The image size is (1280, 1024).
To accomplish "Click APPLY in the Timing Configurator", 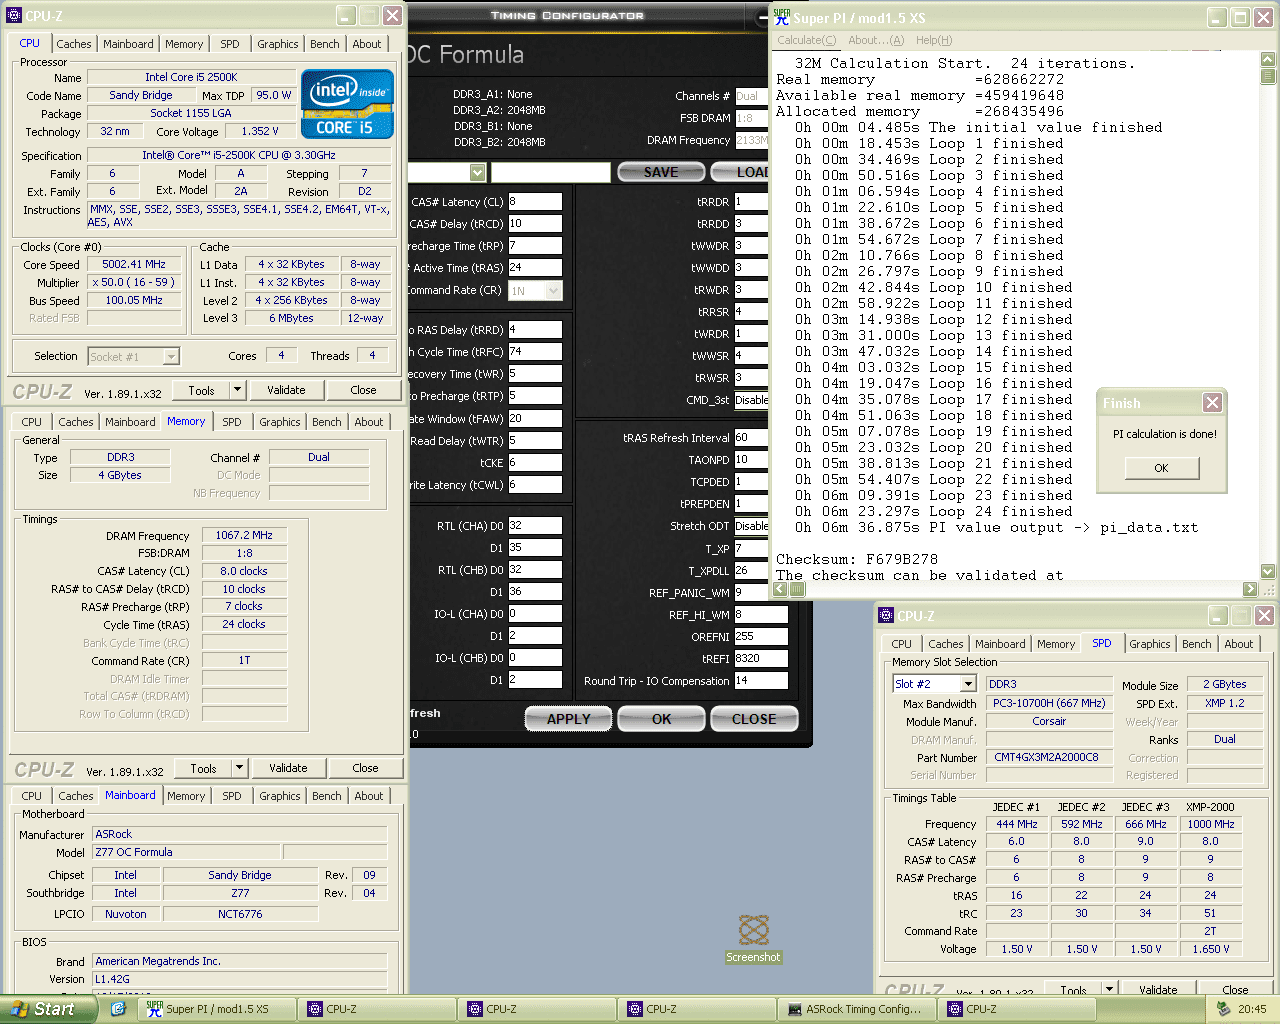I will point(568,719).
